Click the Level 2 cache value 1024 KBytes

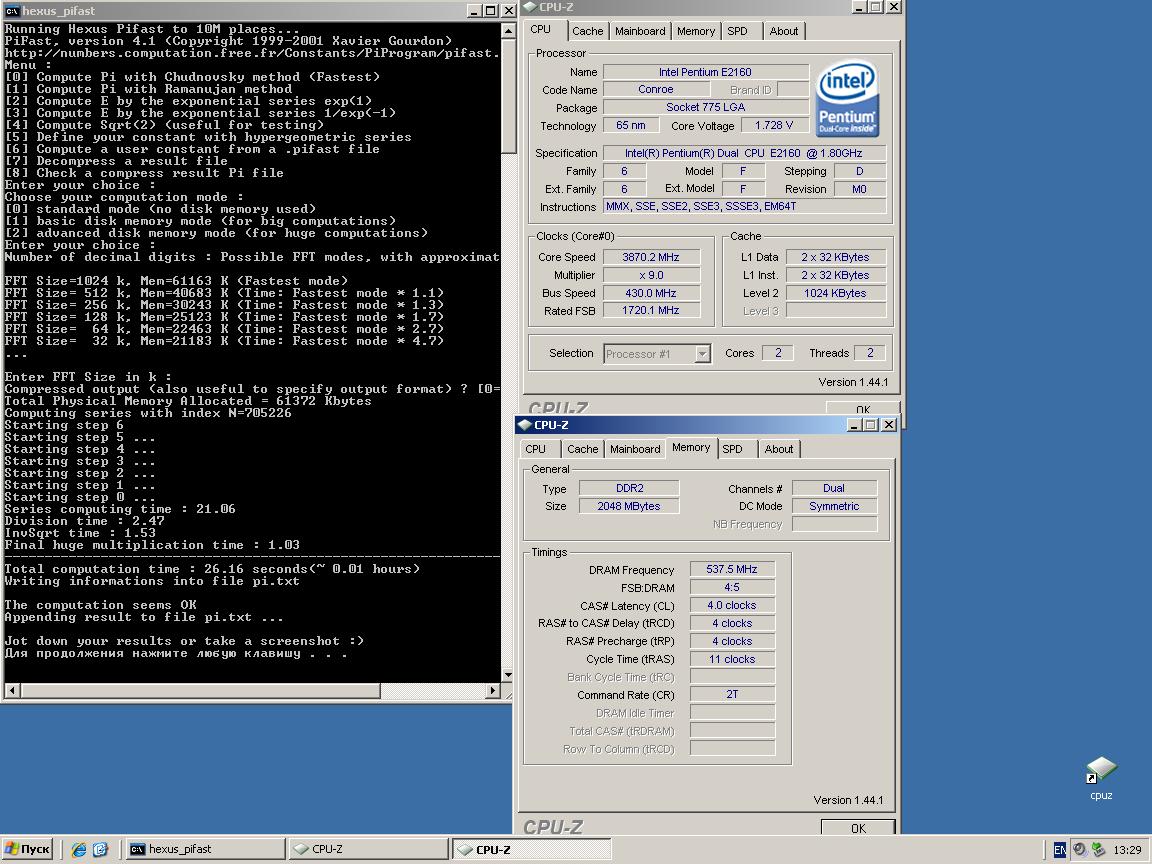pyautogui.click(x=835, y=293)
